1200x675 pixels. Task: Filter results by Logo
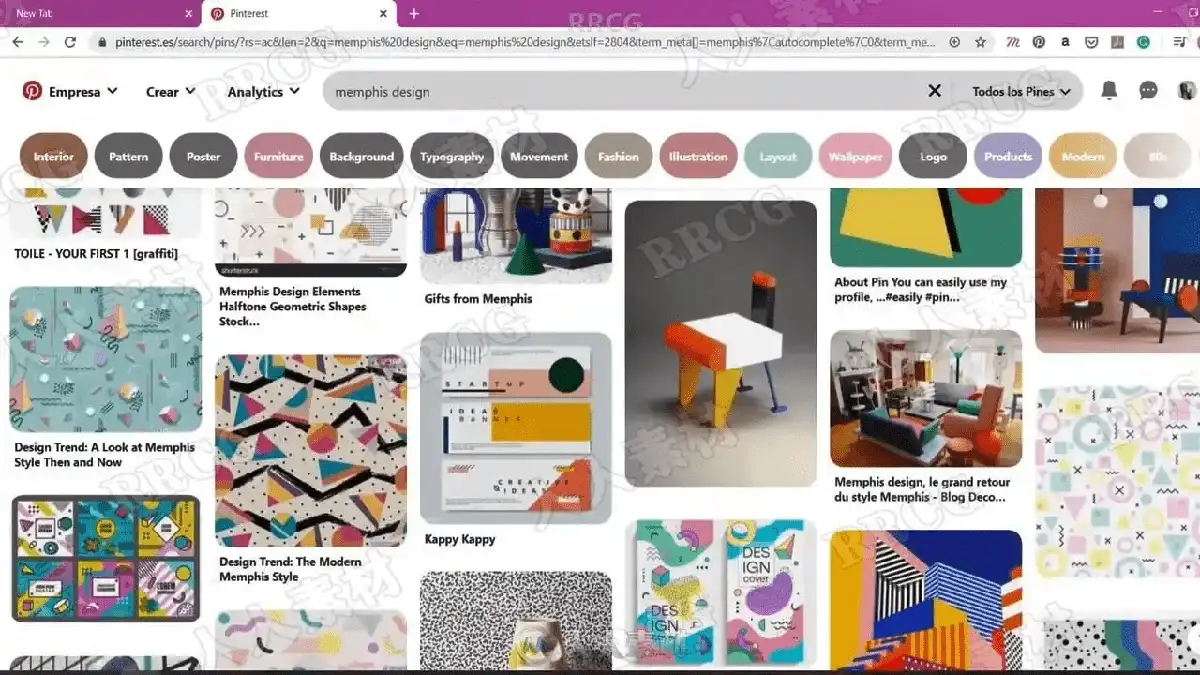click(933, 156)
